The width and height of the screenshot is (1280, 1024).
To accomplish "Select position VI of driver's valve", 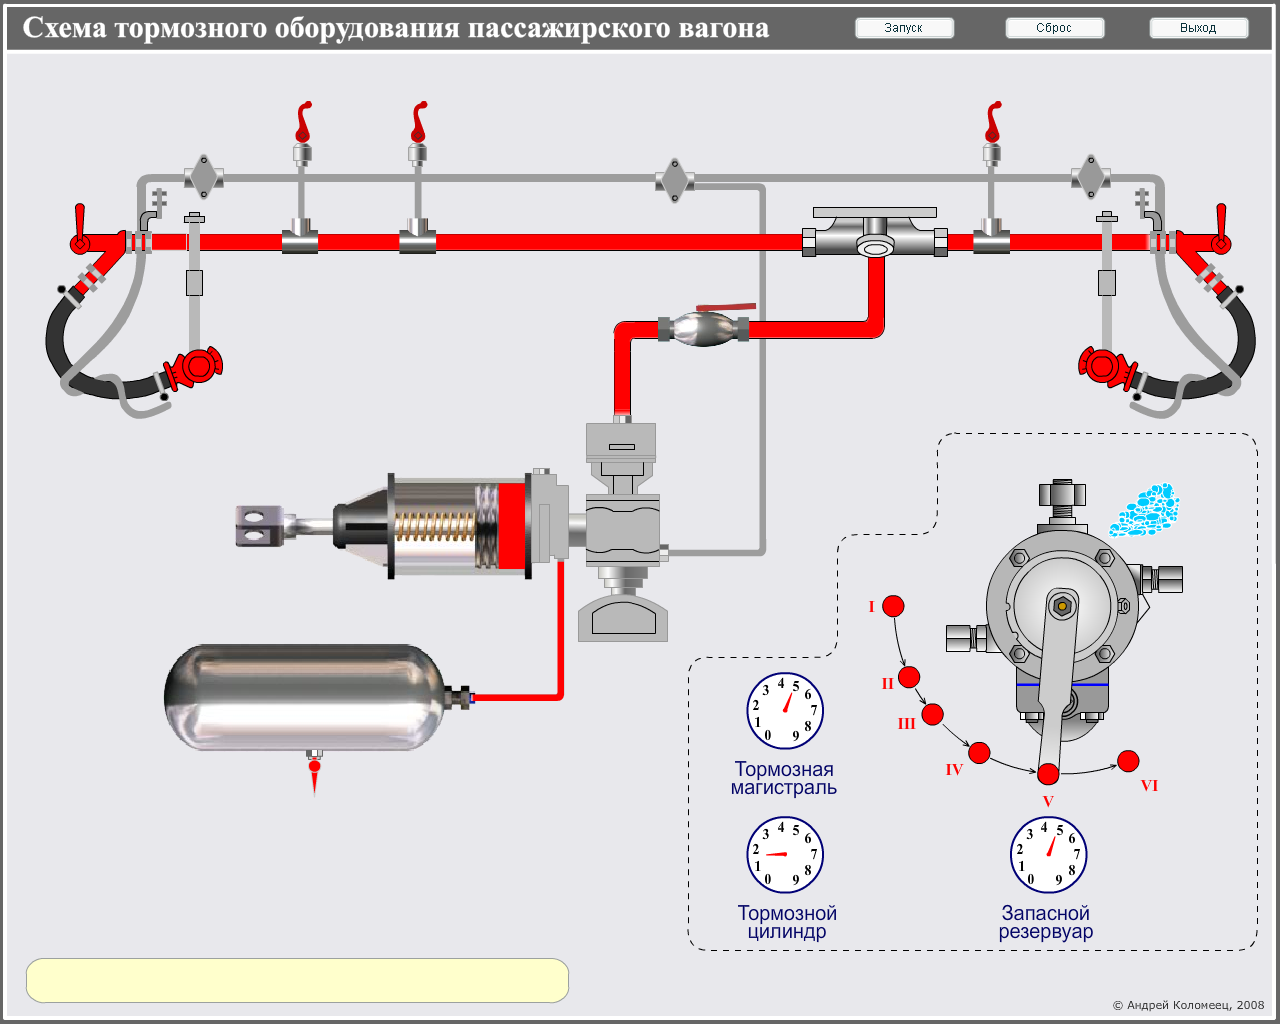I will point(1128,761).
